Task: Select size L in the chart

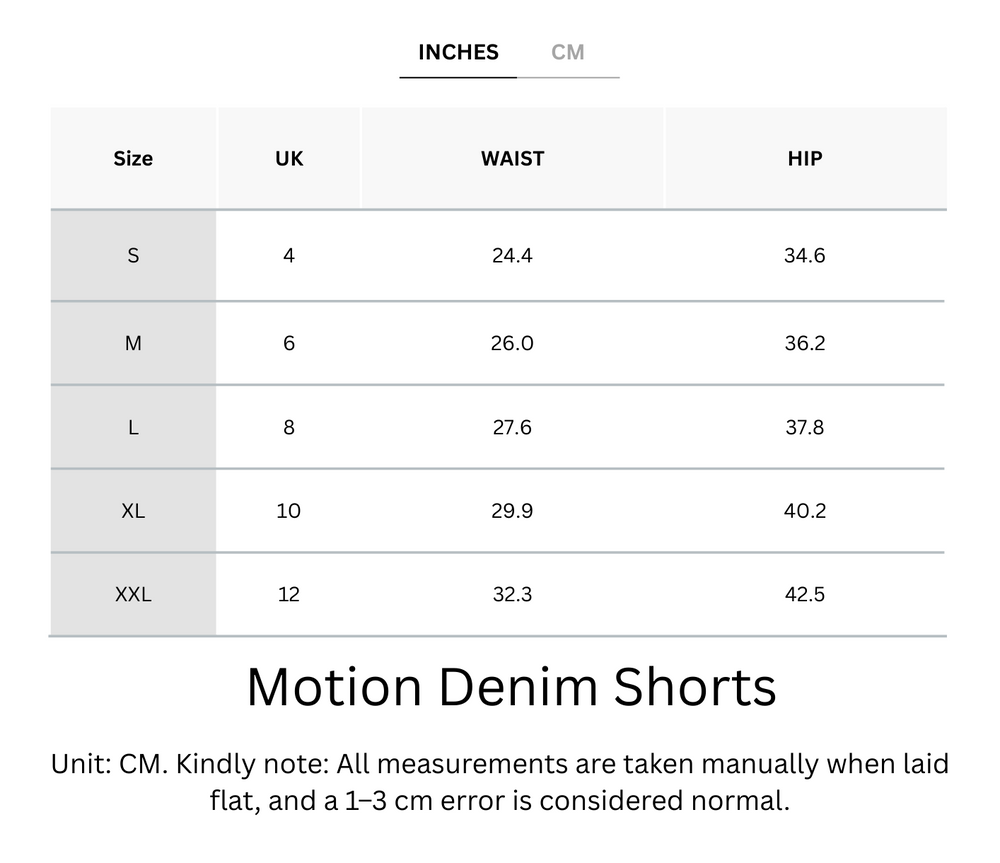Action: pos(132,427)
